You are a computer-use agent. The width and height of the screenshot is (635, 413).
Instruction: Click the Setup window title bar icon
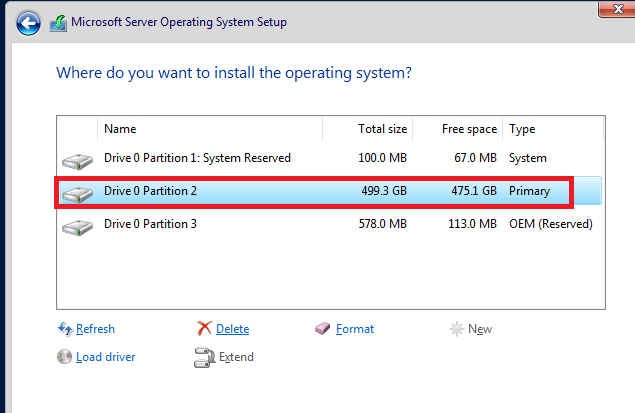(x=59, y=22)
